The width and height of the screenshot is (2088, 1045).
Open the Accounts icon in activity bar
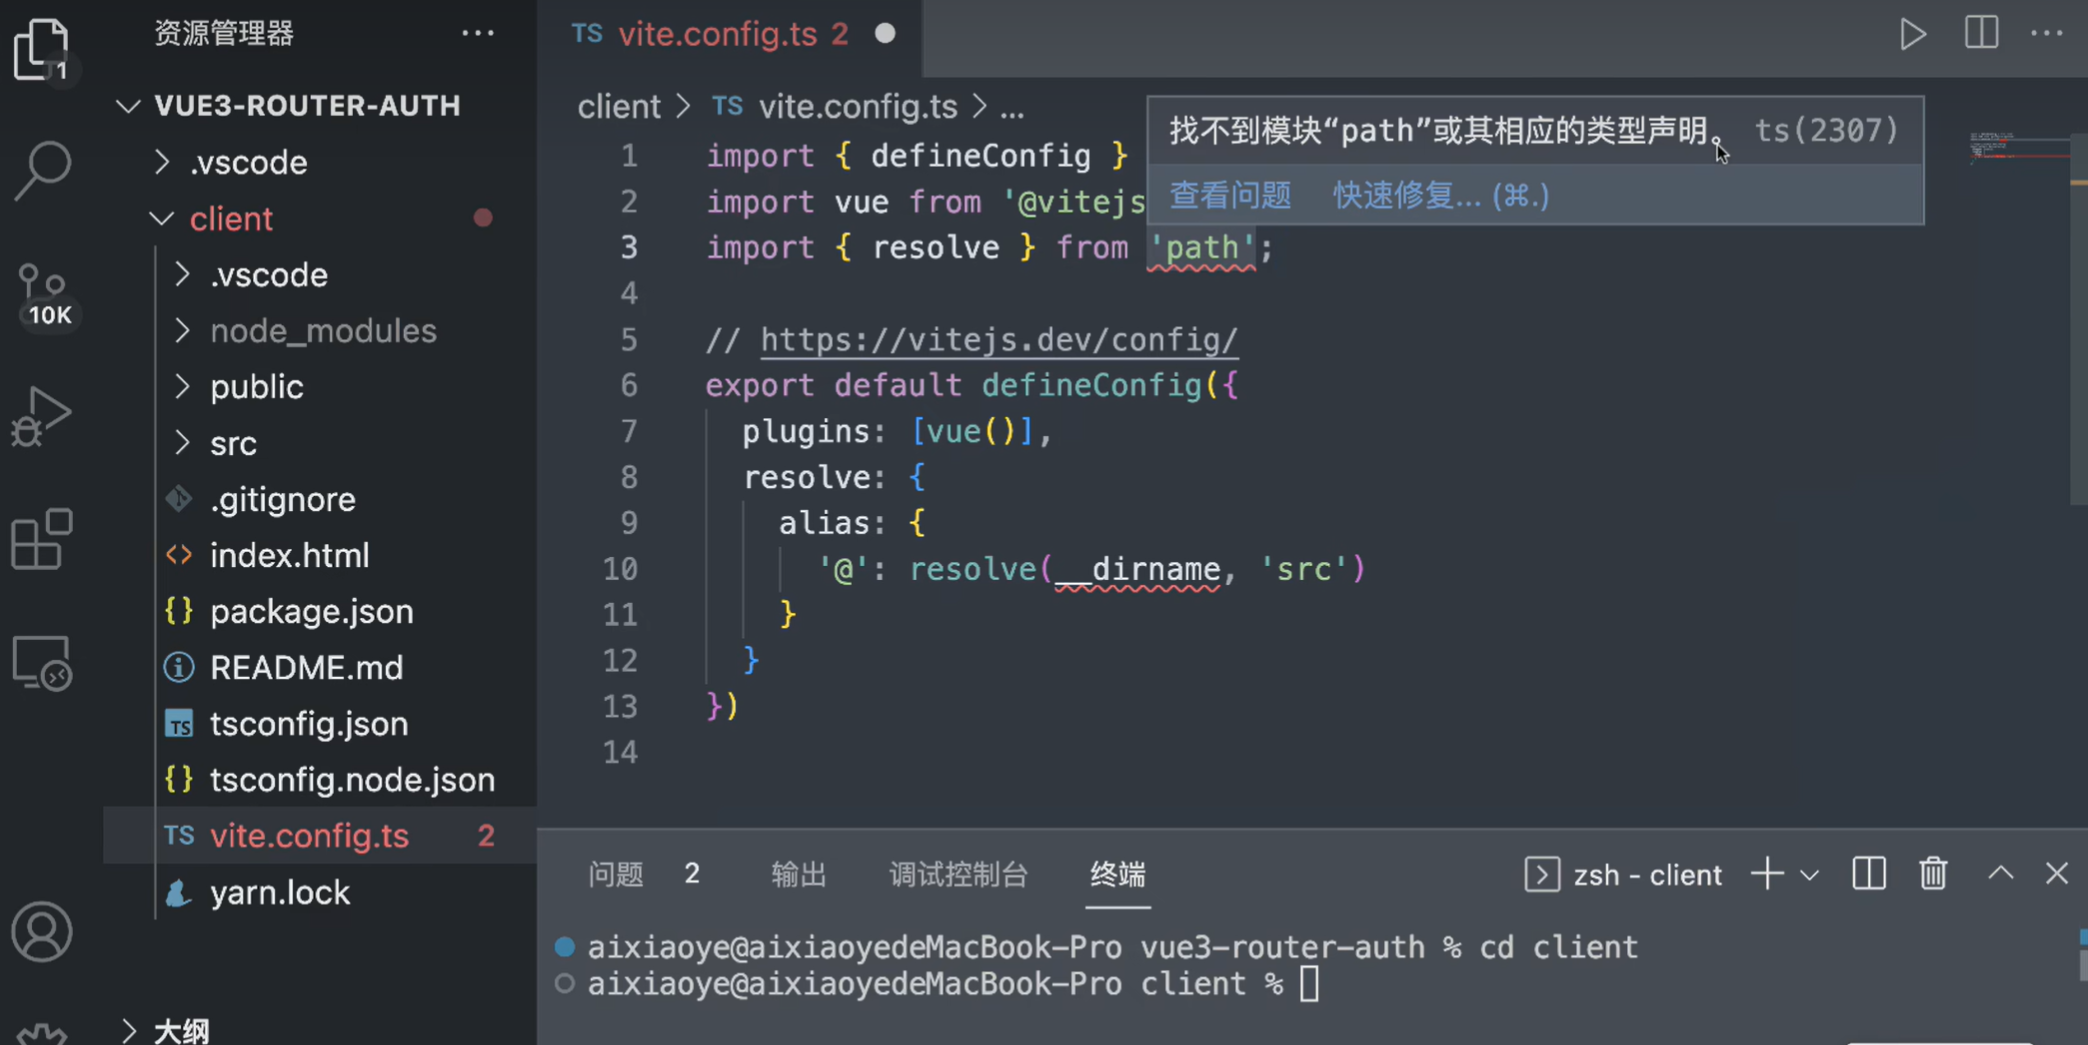[42, 932]
